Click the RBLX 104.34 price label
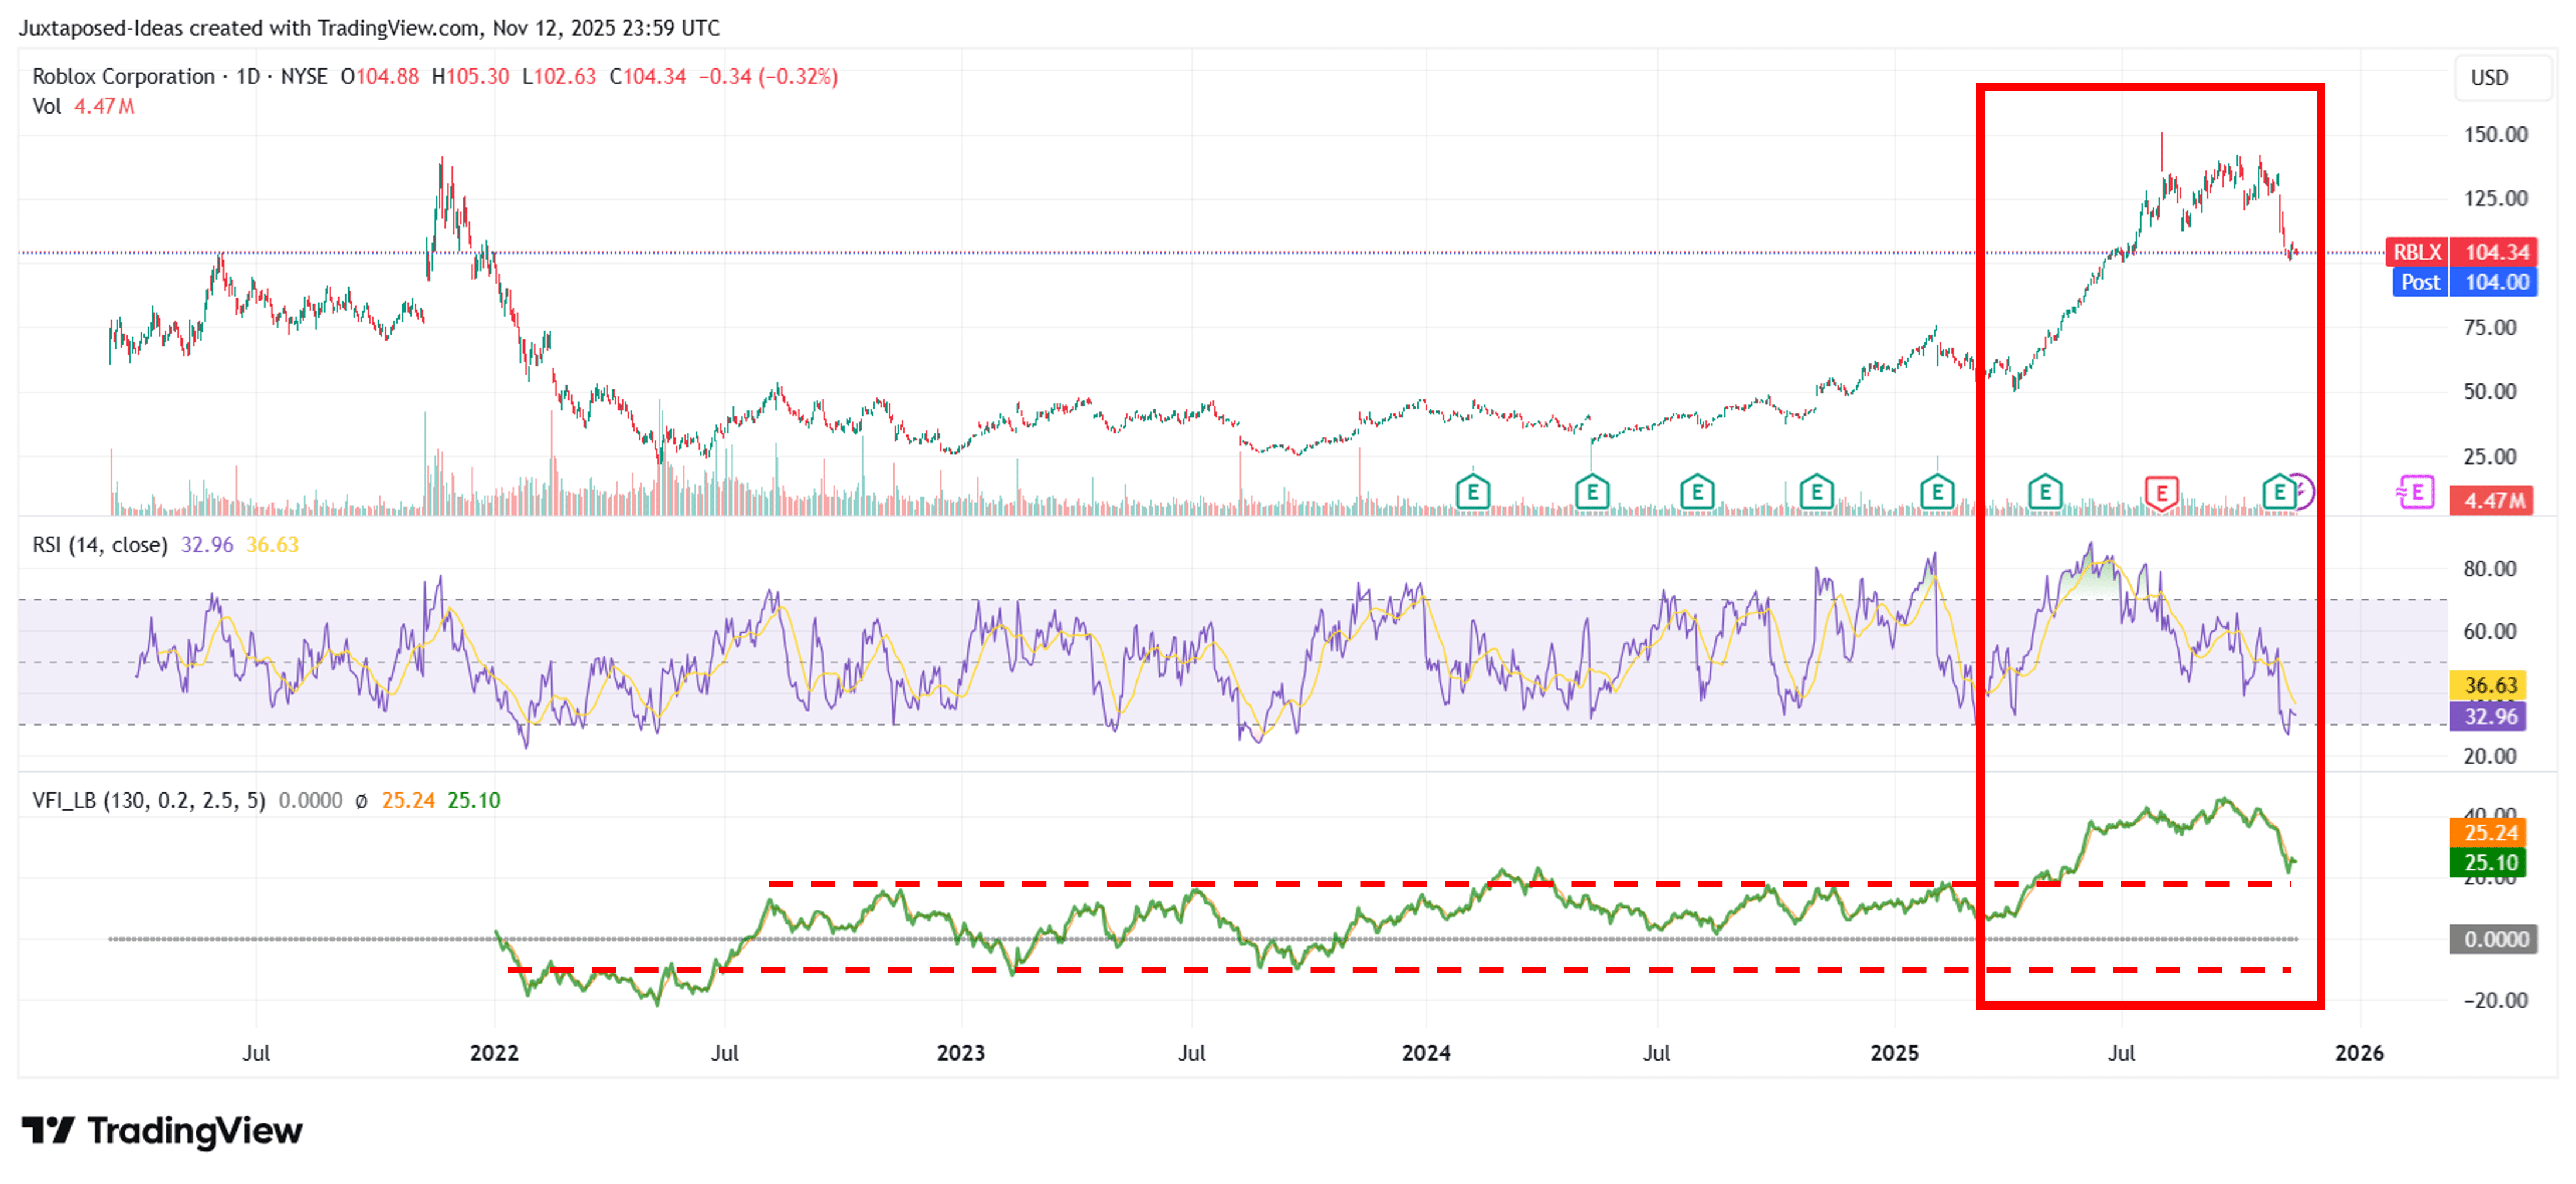 pyautogui.click(x=2461, y=252)
